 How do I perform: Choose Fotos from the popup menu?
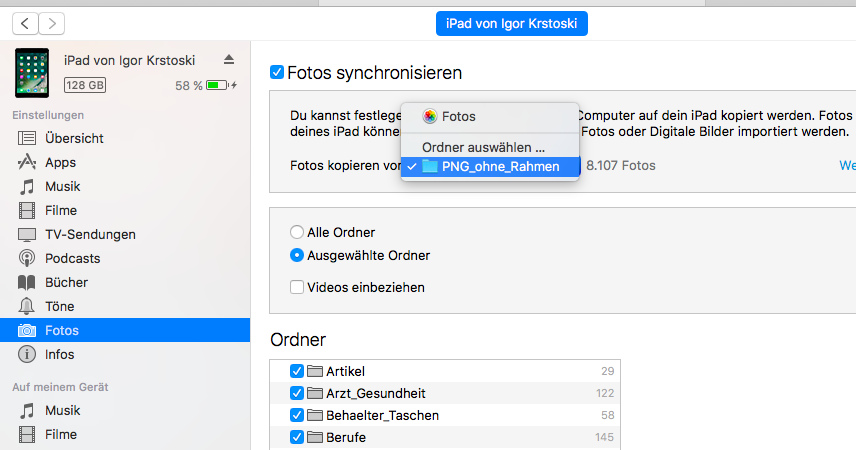click(x=458, y=116)
